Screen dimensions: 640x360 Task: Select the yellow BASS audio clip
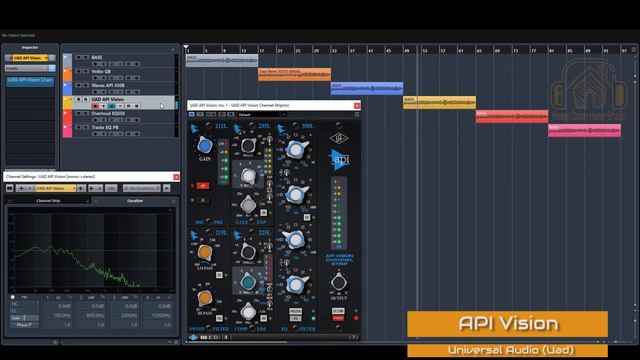click(440, 102)
